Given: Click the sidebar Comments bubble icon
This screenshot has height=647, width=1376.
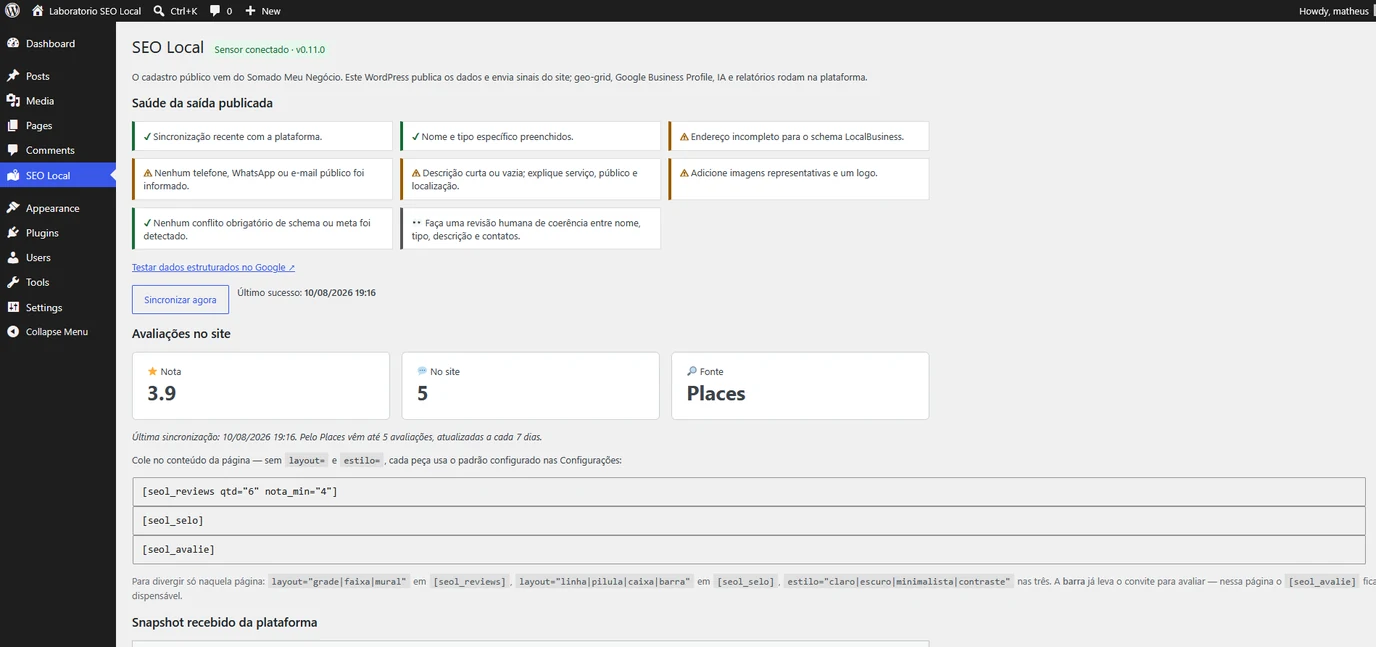Looking at the screenshot, I should [x=13, y=150].
